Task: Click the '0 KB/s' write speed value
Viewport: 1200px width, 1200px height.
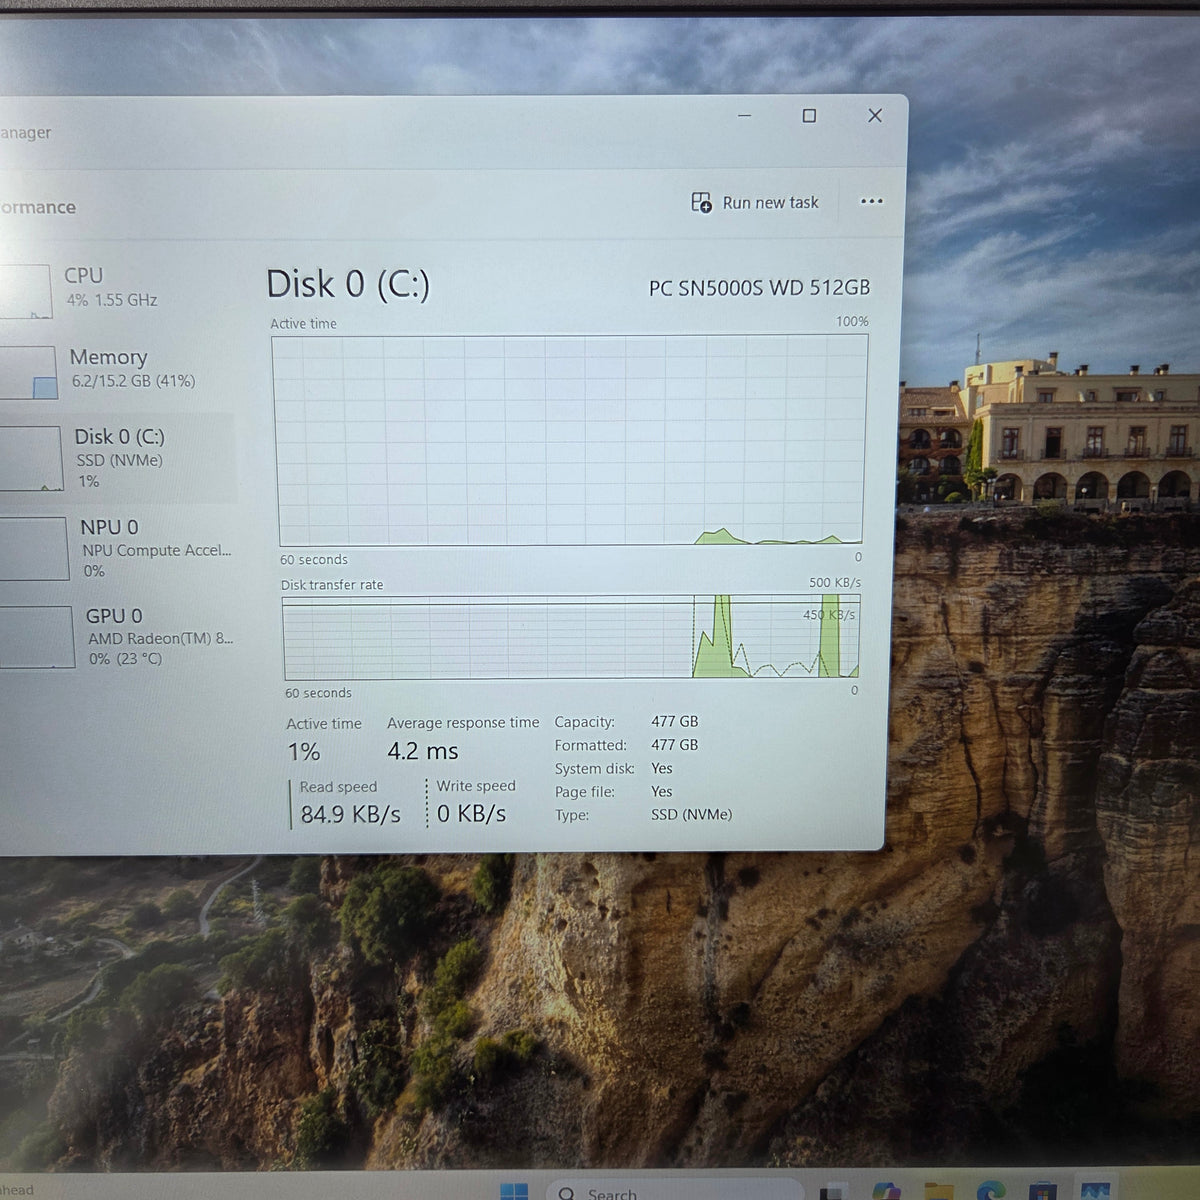Action: point(472,814)
